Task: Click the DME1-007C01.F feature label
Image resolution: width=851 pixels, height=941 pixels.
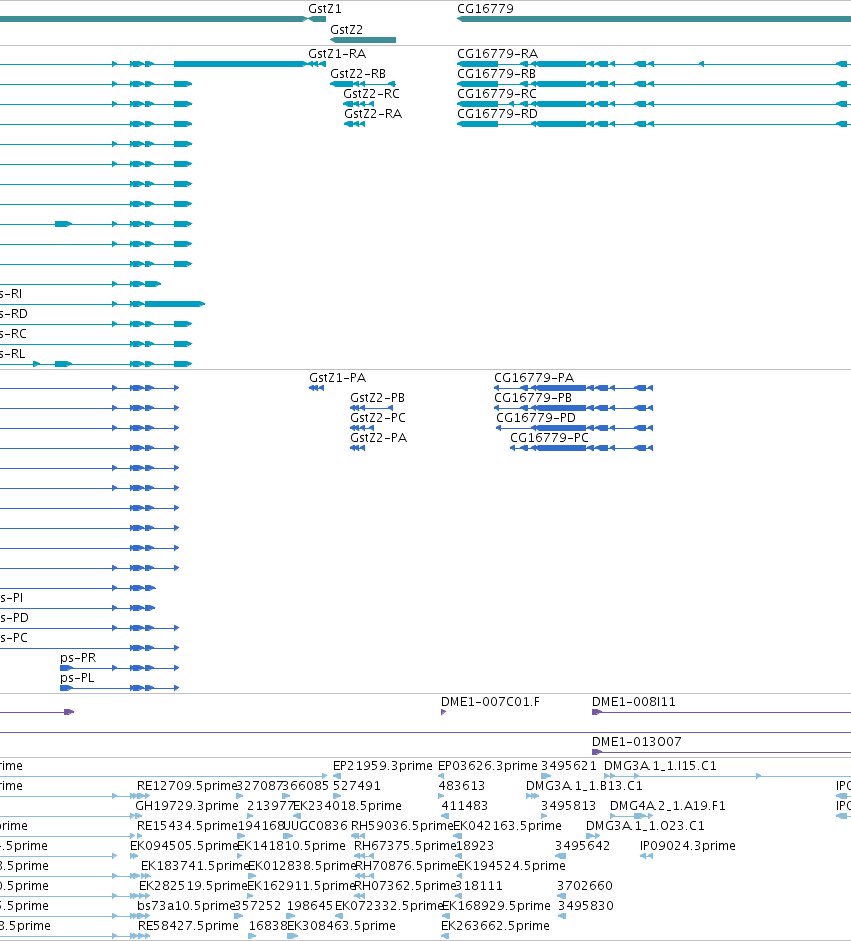Action: (490, 702)
